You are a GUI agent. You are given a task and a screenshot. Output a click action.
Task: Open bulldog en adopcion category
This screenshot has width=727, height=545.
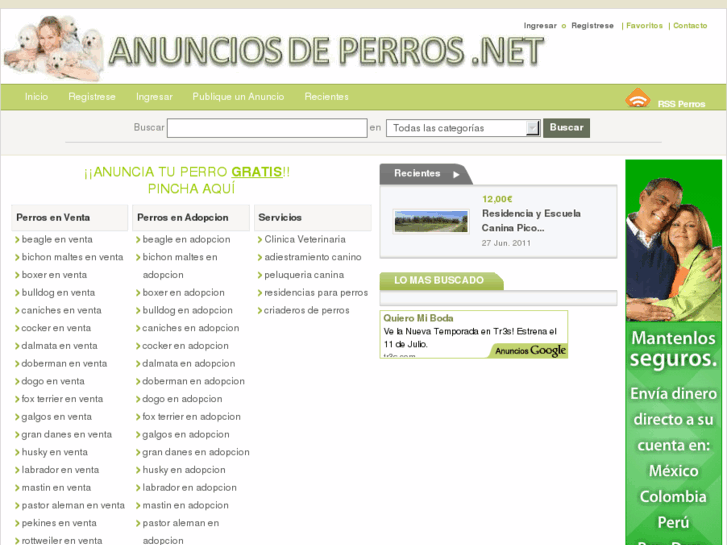[x=187, y=310]
